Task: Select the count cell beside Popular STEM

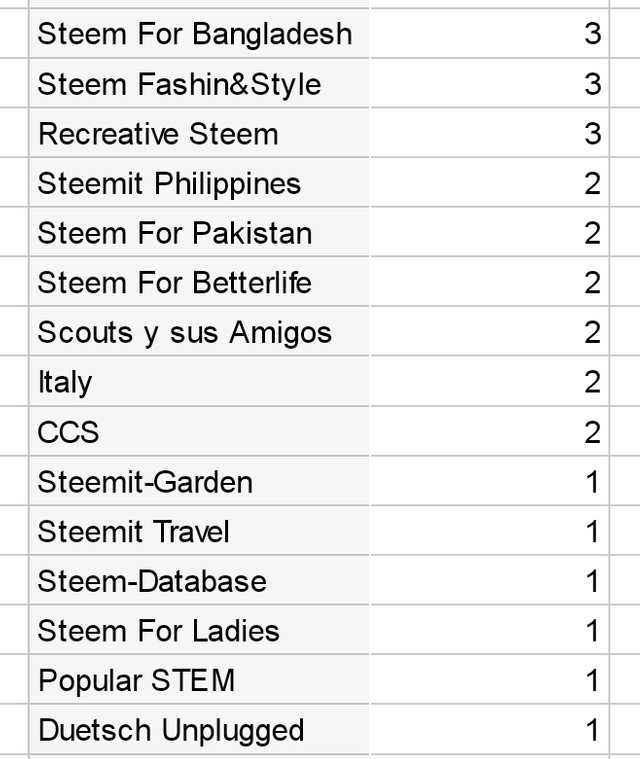Action: pyautogui.click(x=489, y=681)
